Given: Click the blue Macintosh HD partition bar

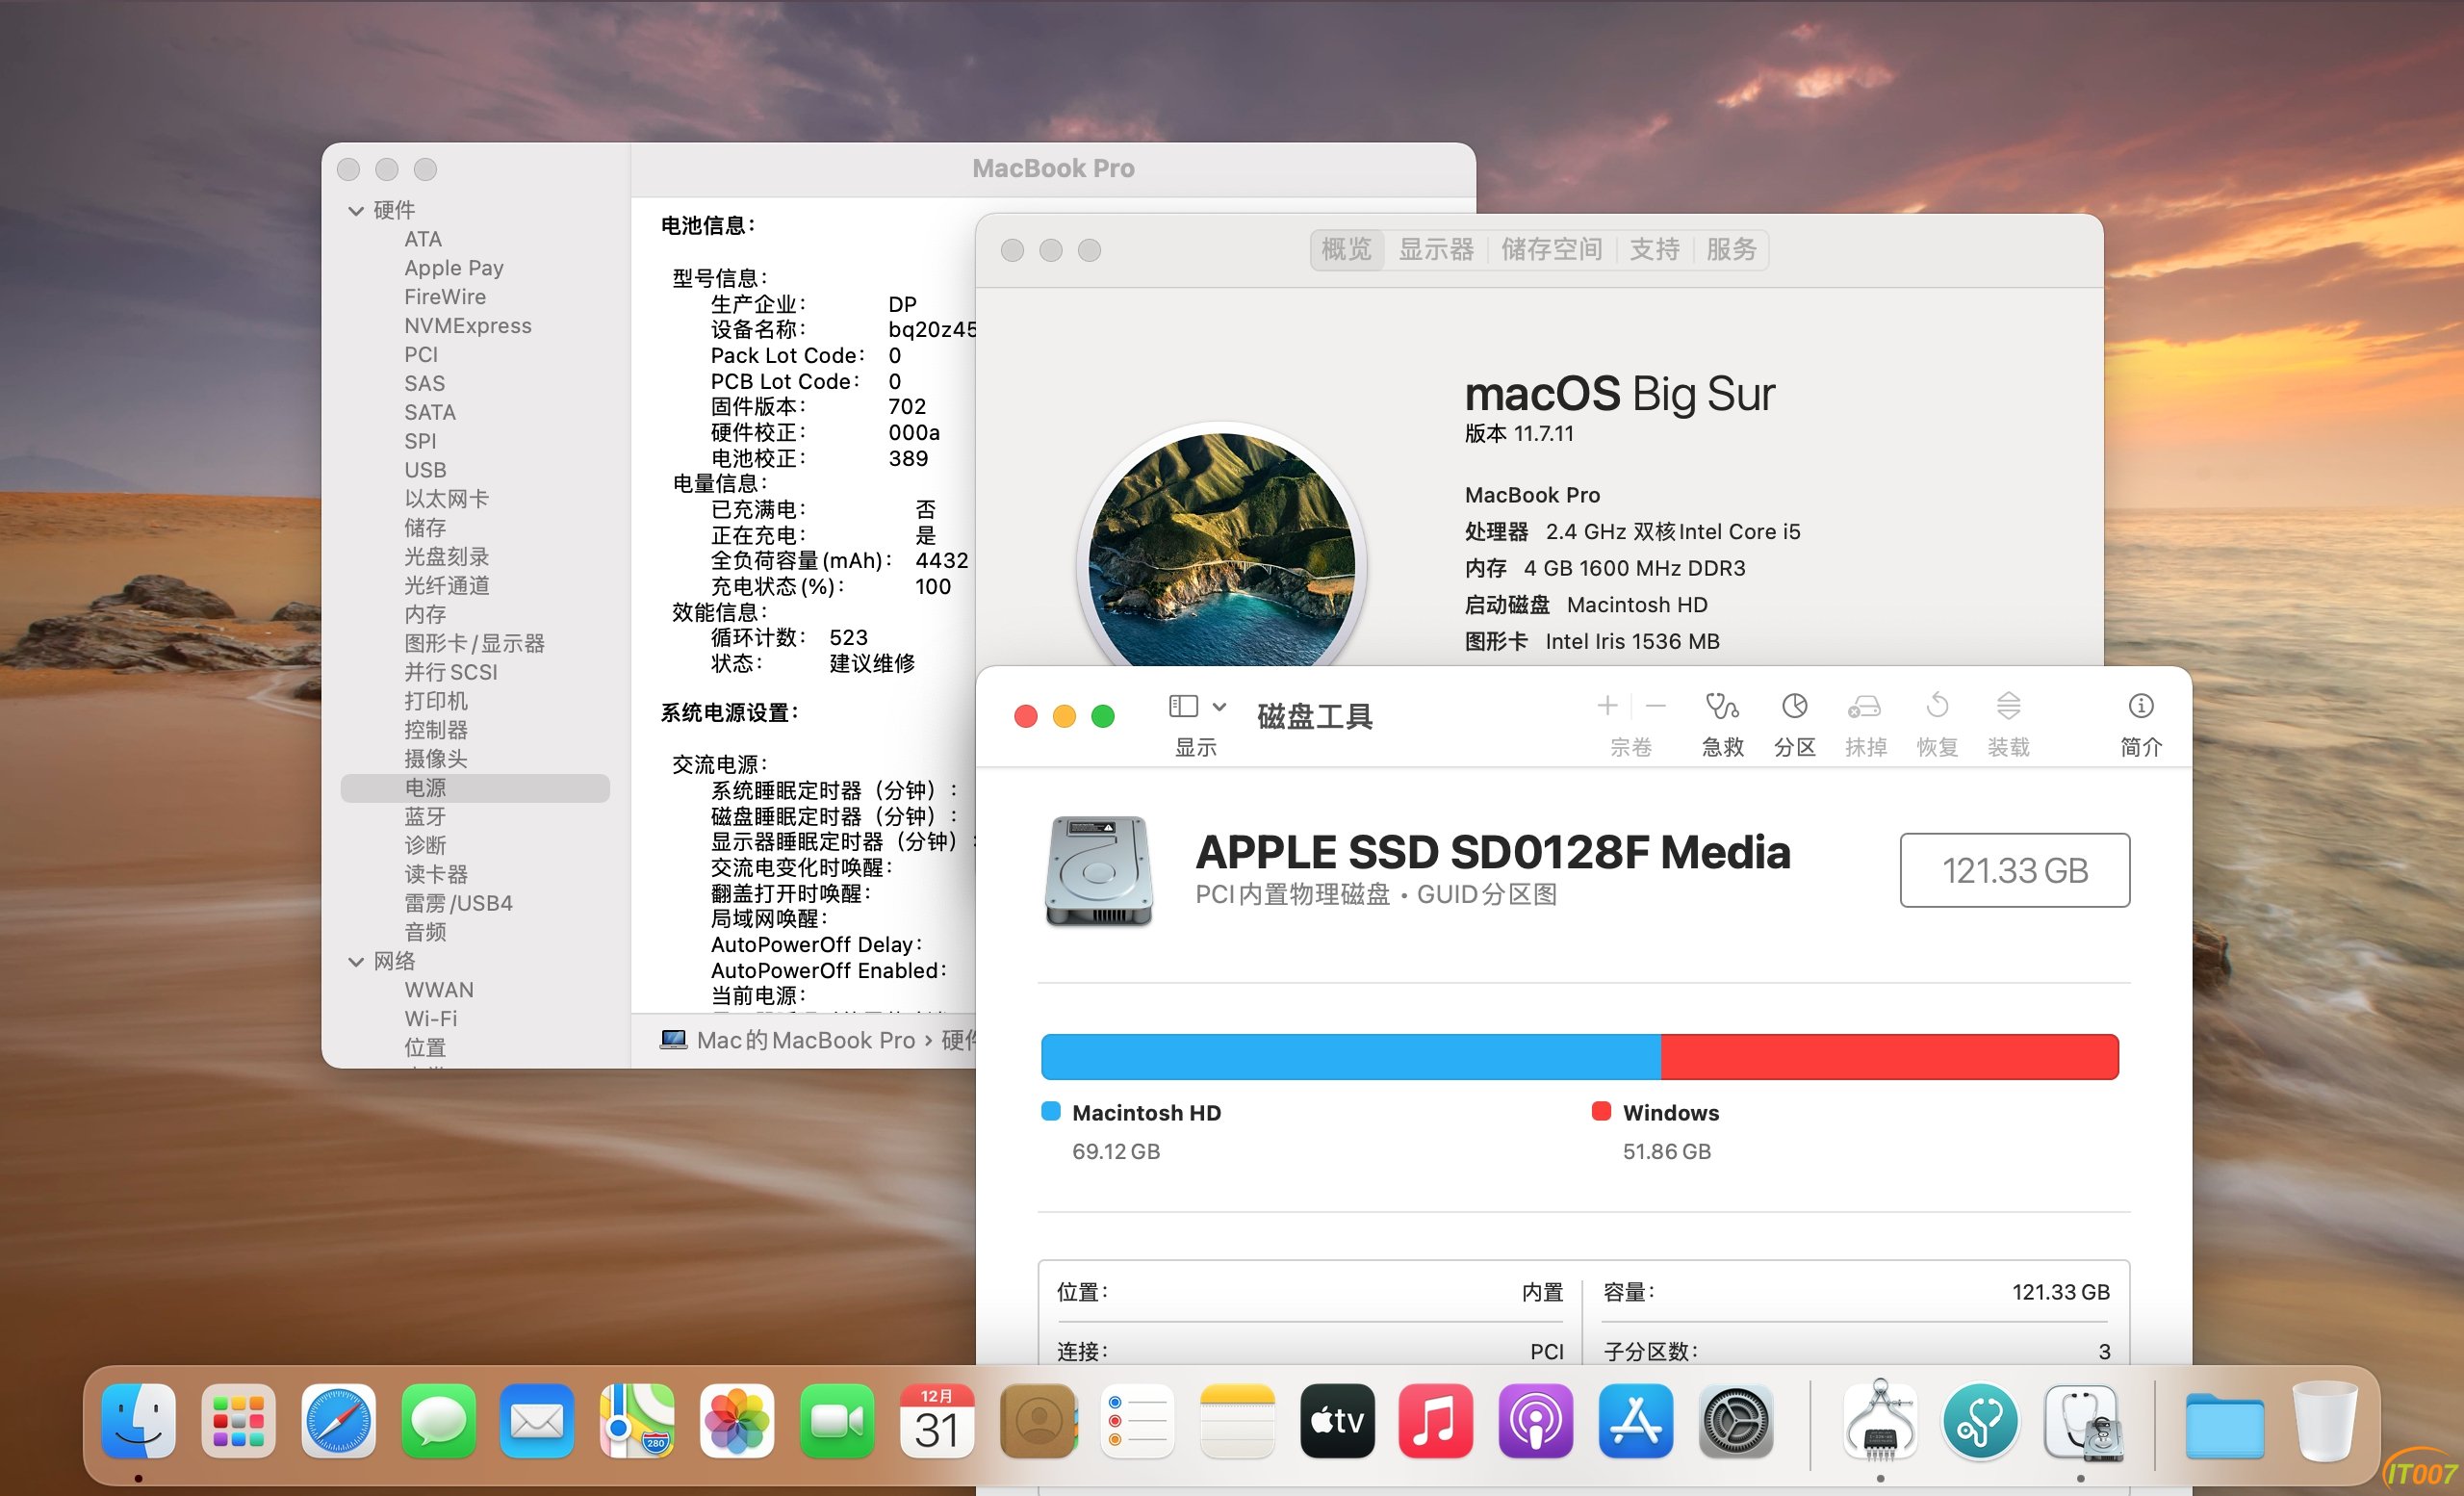Looking at the screenshot, I should pyautogui.click(x=1351, y=1057).
